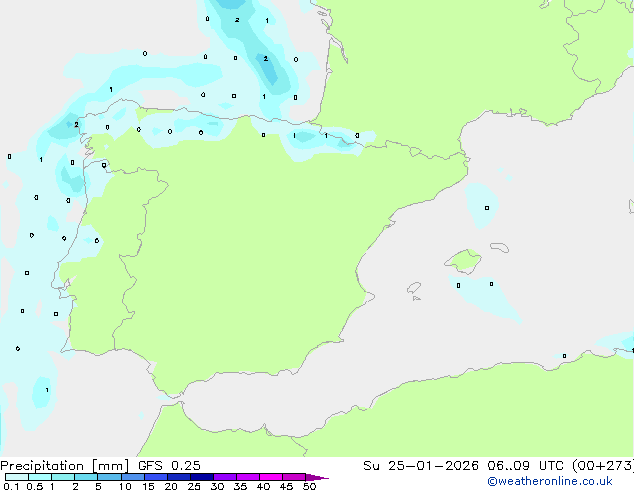The image size is (634, 490).
Task: Click the legend arrow tip beyond 50
Action: (319, 477)
